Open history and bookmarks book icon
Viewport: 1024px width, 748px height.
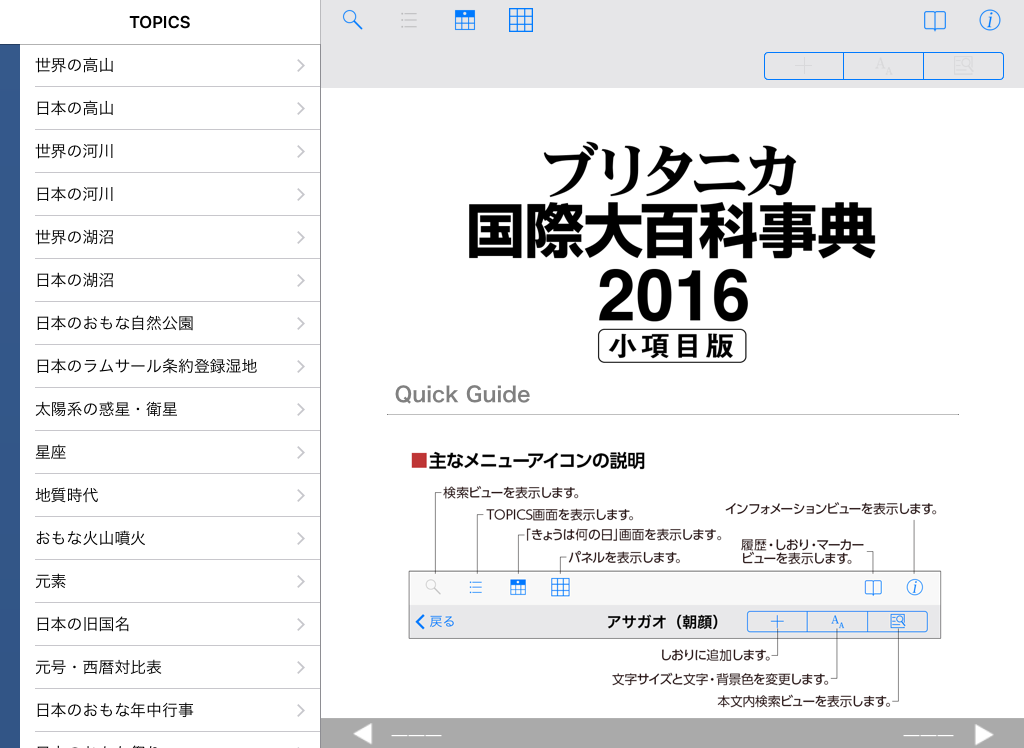point(934,21)
